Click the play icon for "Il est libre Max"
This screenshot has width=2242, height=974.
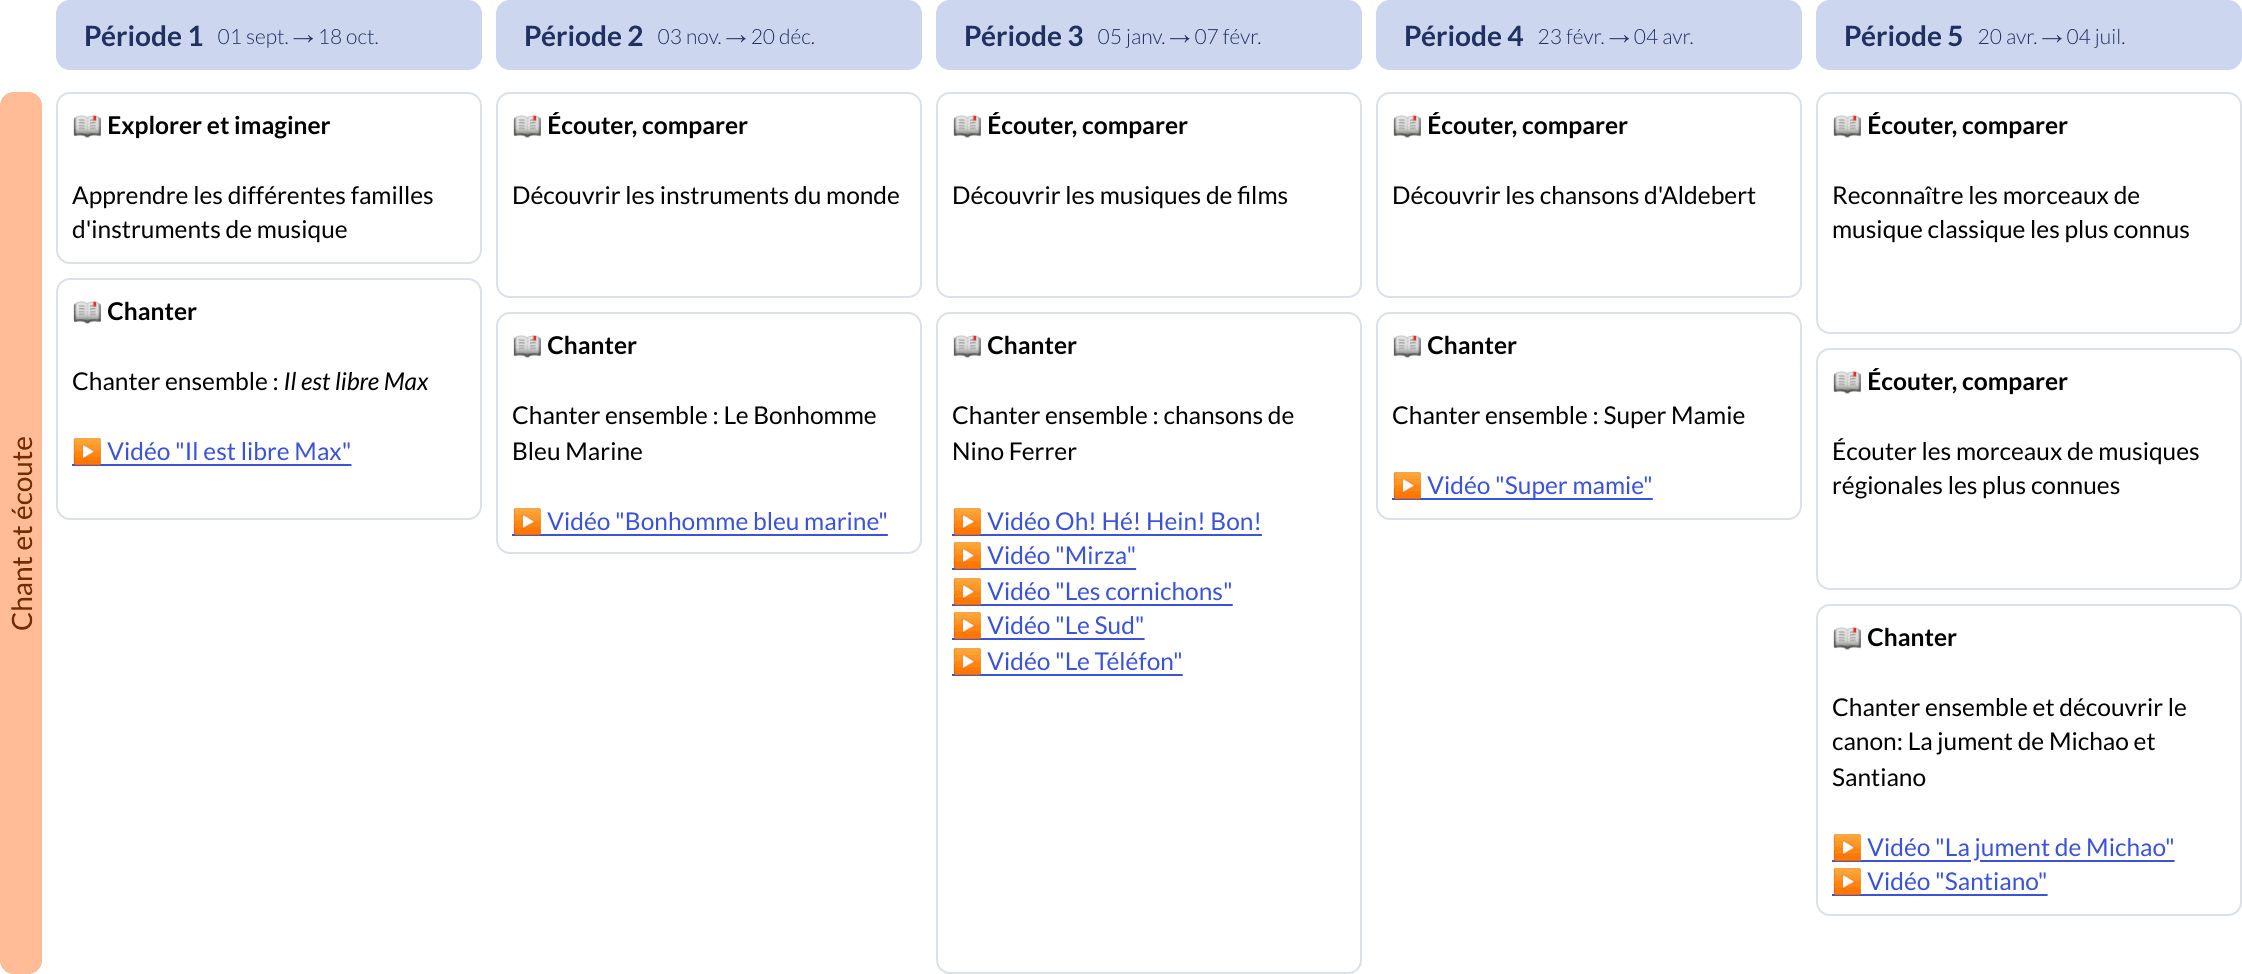tap(88, 452)
